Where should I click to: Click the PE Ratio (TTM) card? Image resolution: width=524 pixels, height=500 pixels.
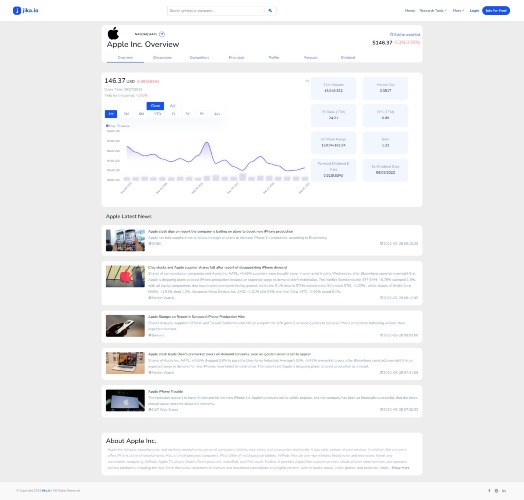(333, 115)
